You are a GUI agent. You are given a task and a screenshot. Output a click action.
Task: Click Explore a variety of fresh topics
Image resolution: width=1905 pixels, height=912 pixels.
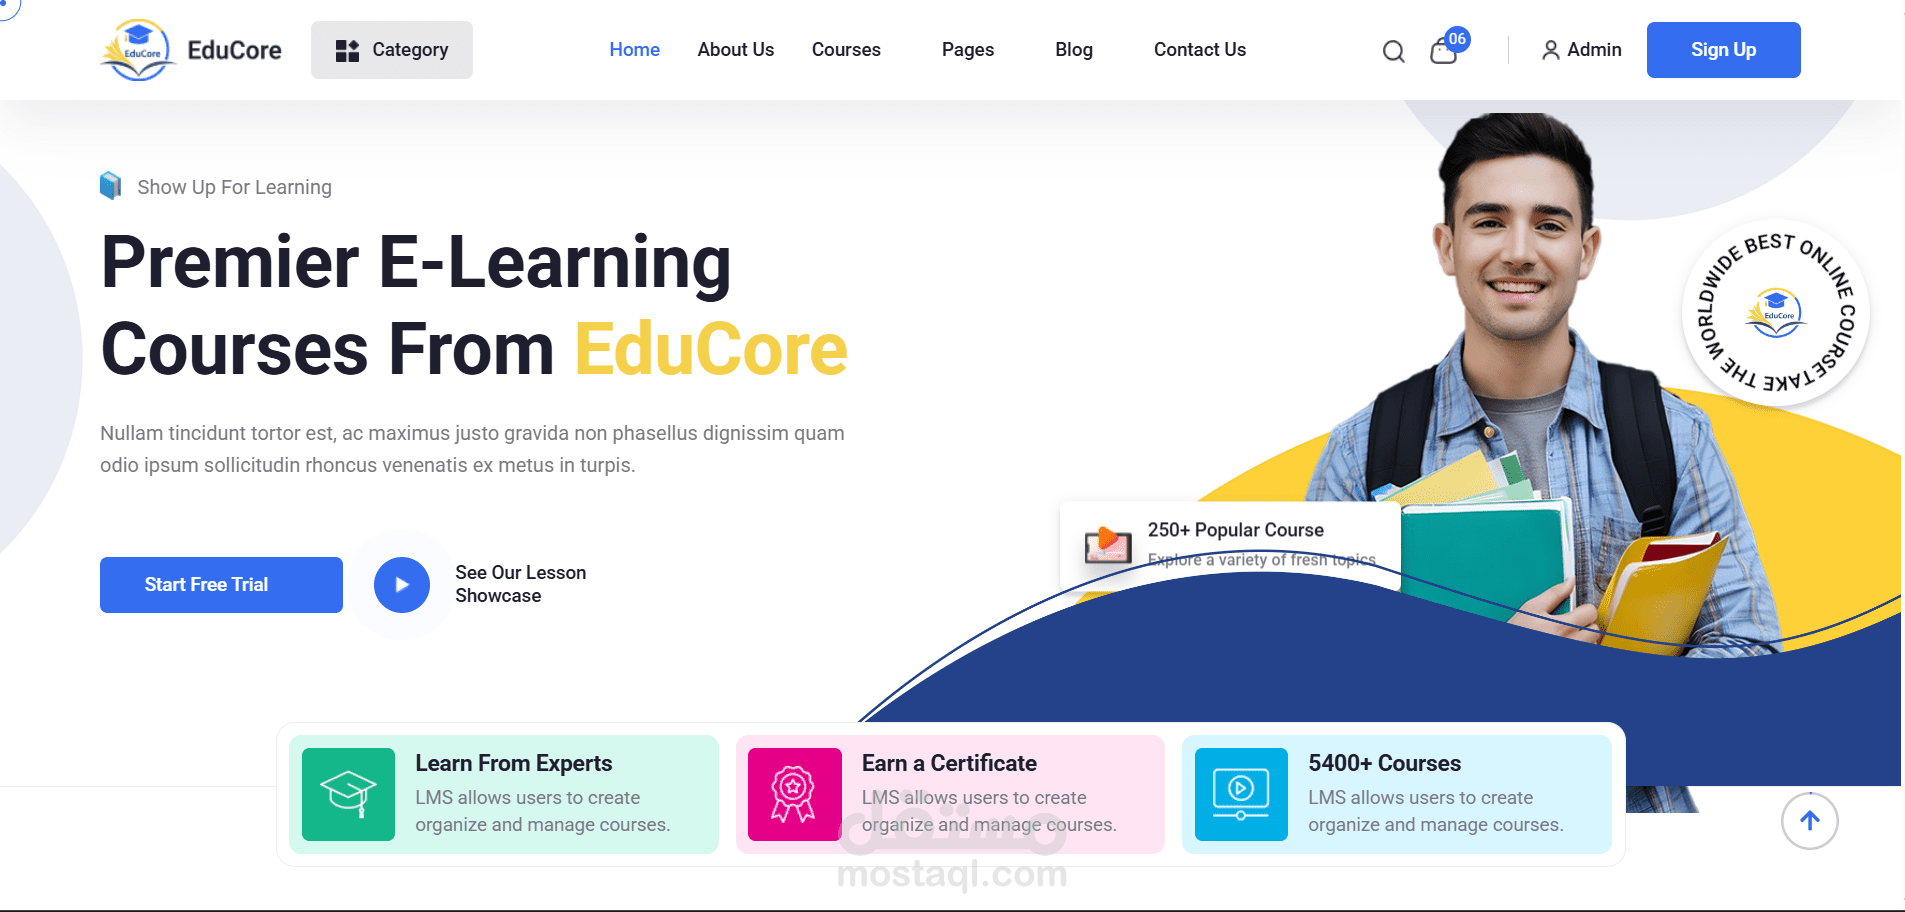coord(1261,560)
